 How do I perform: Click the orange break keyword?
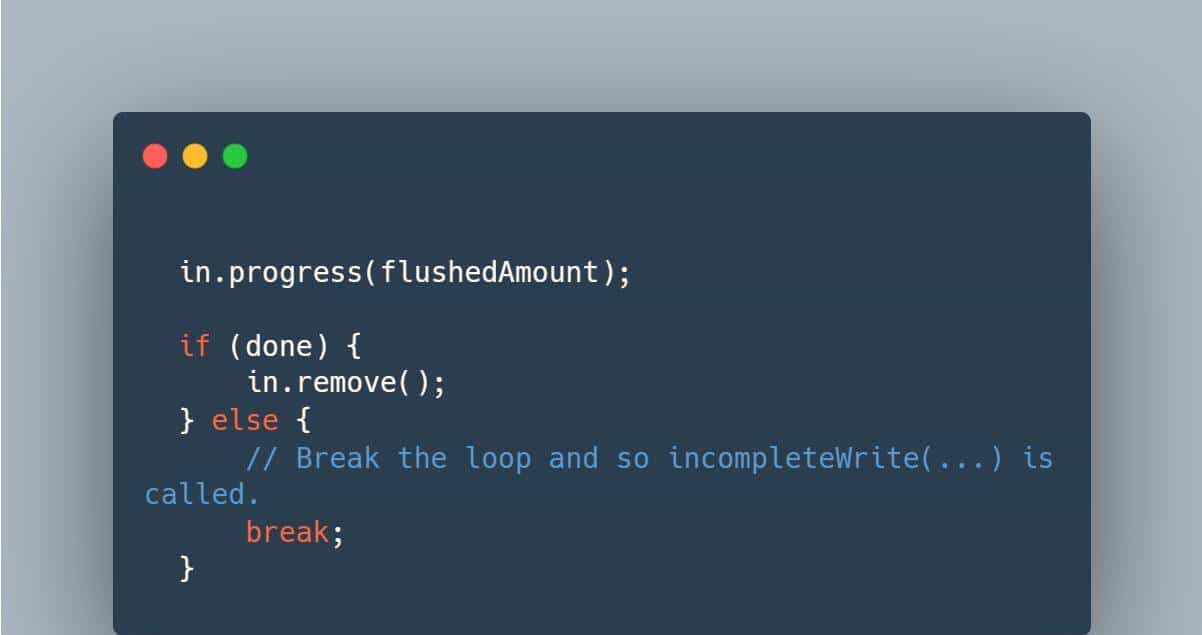(287, 532)
